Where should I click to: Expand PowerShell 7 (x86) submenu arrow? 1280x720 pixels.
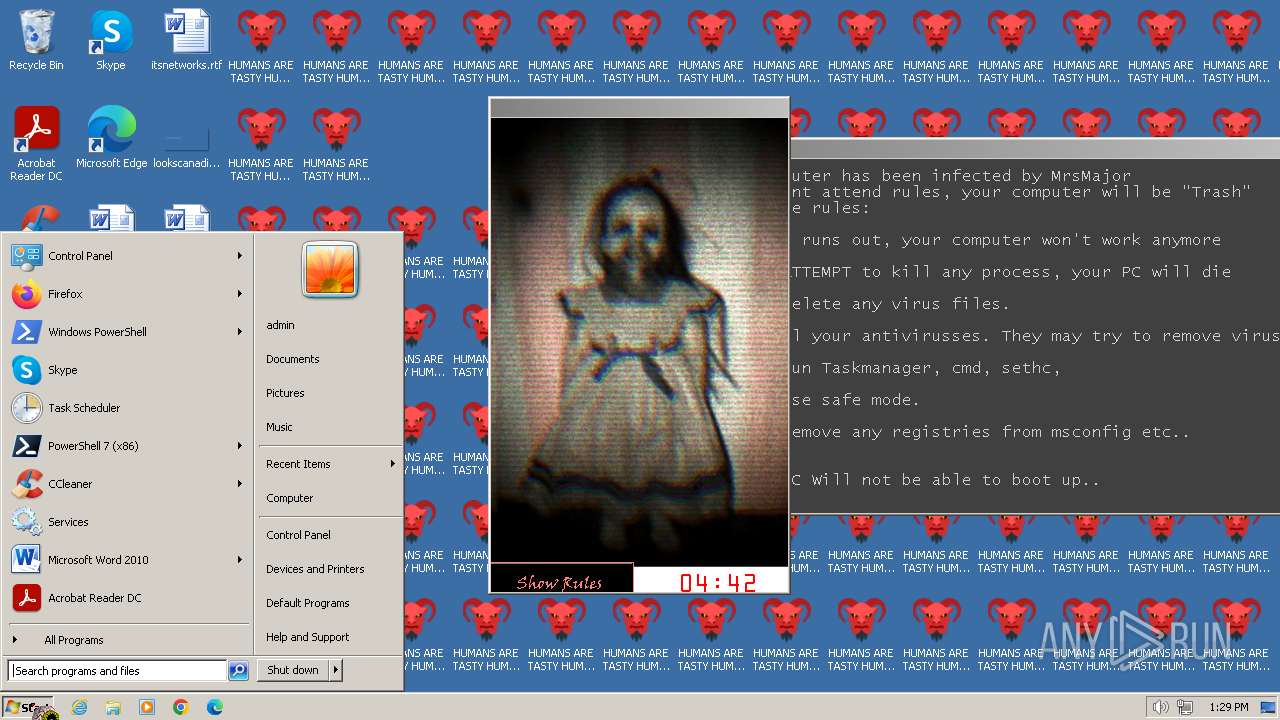pyautogui.click(x=240, y=446)
